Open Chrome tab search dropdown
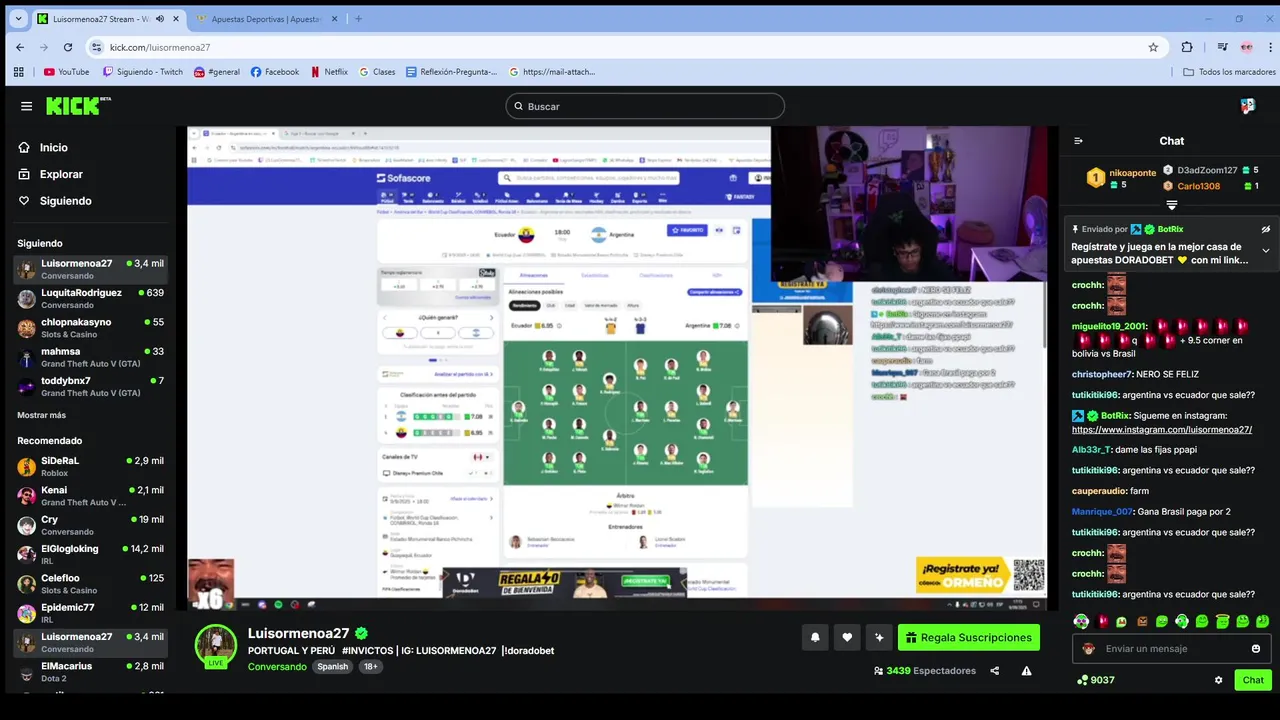 click(x=18, y=18)
